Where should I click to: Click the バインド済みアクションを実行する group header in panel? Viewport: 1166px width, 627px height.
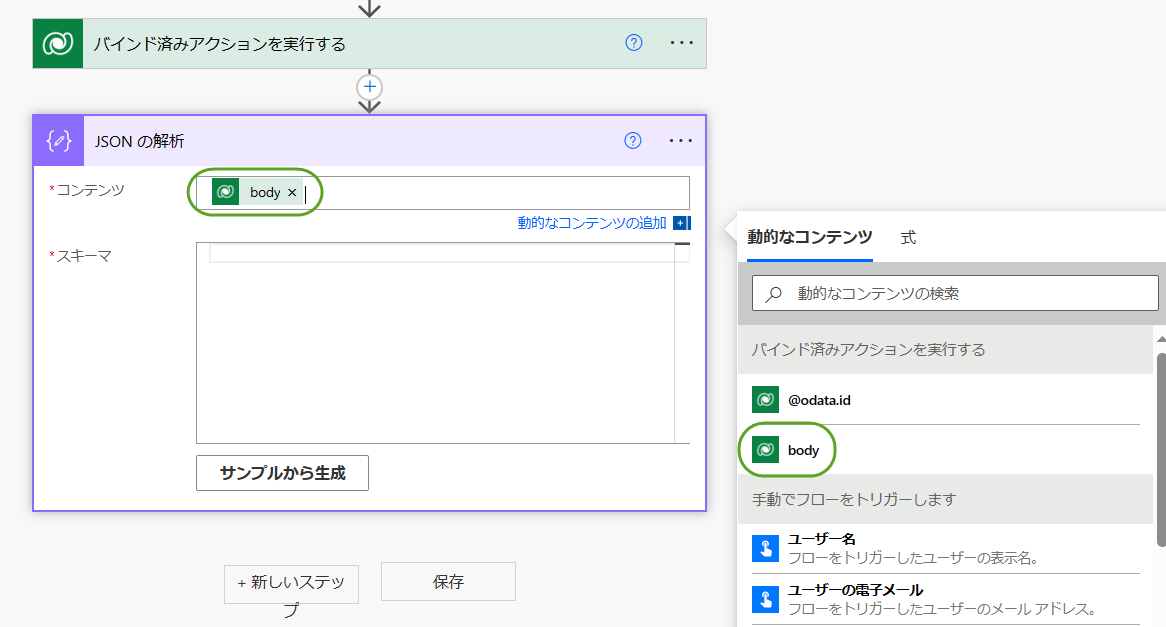pyautogui.click(x=945, y=350)
